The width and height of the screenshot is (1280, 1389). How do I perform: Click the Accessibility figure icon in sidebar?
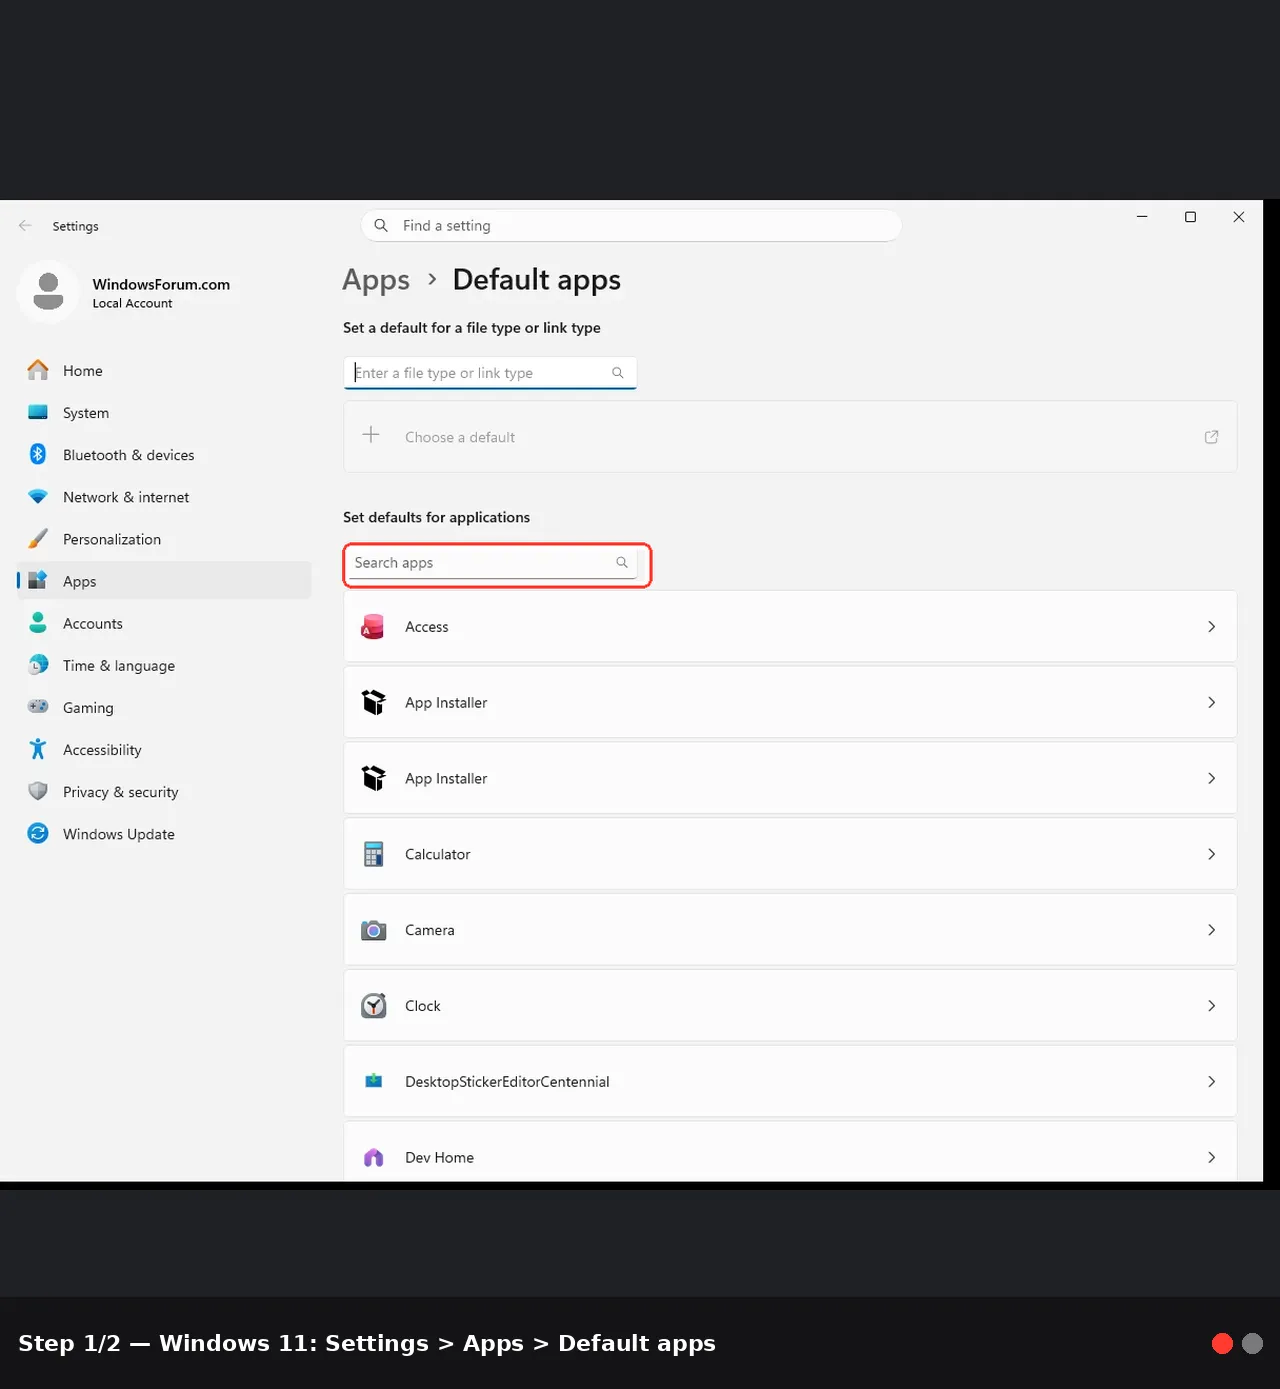click(38, 749)
